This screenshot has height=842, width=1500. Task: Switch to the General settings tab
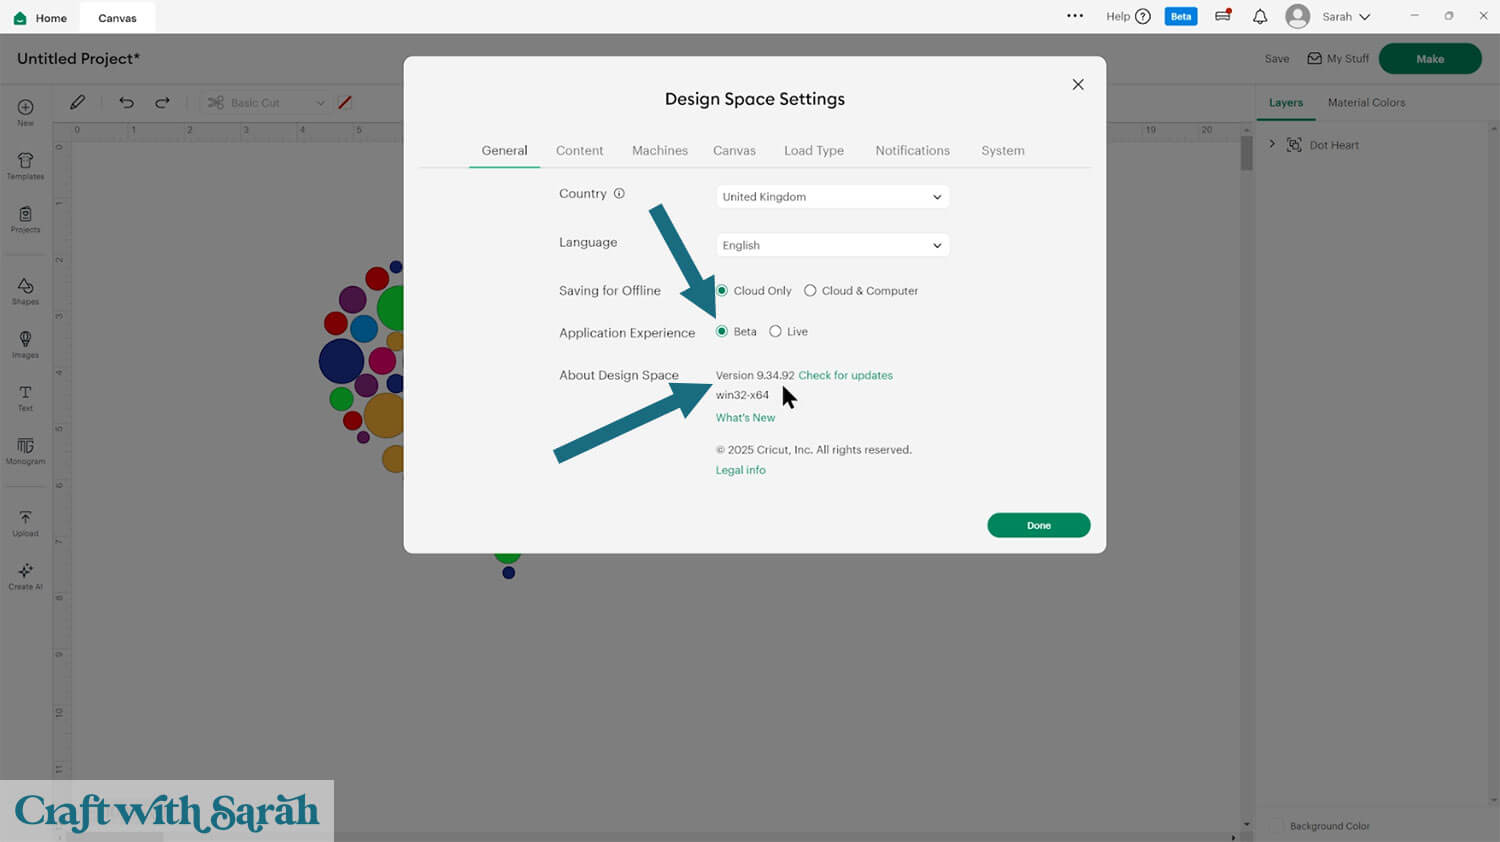coord(504,150)
